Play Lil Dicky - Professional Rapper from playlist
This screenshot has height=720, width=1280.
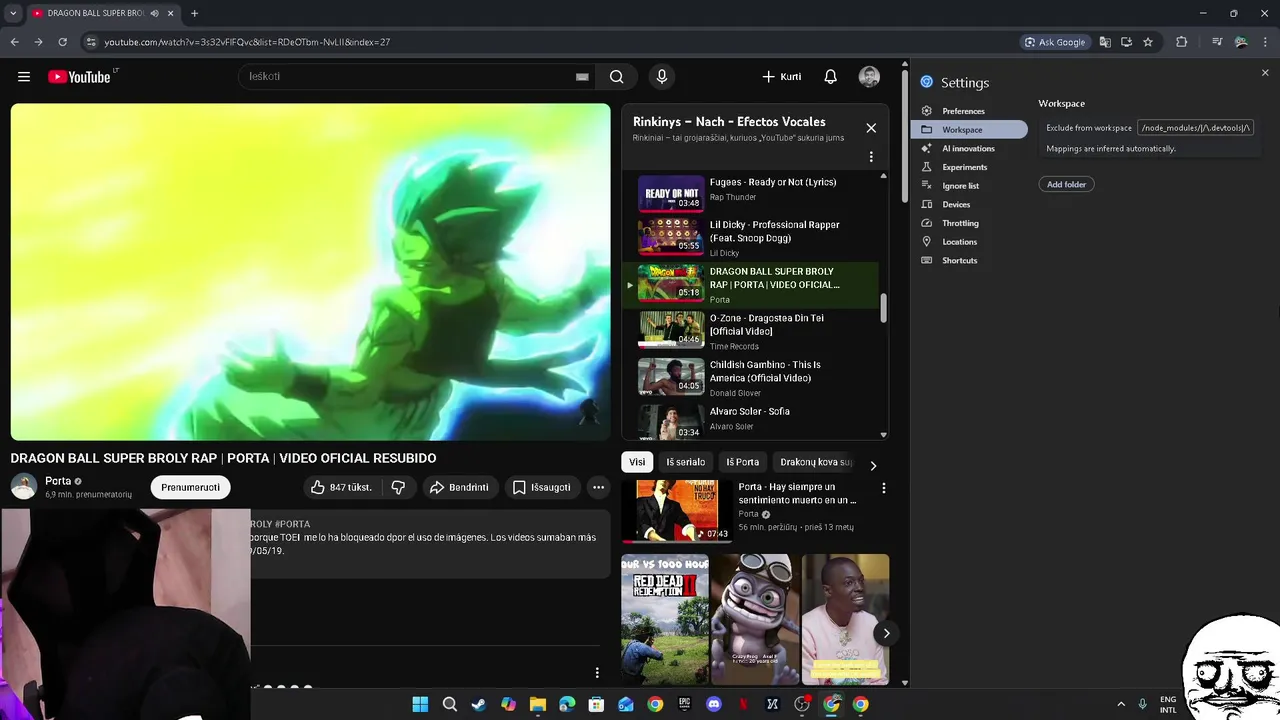[x=750, y=238]
